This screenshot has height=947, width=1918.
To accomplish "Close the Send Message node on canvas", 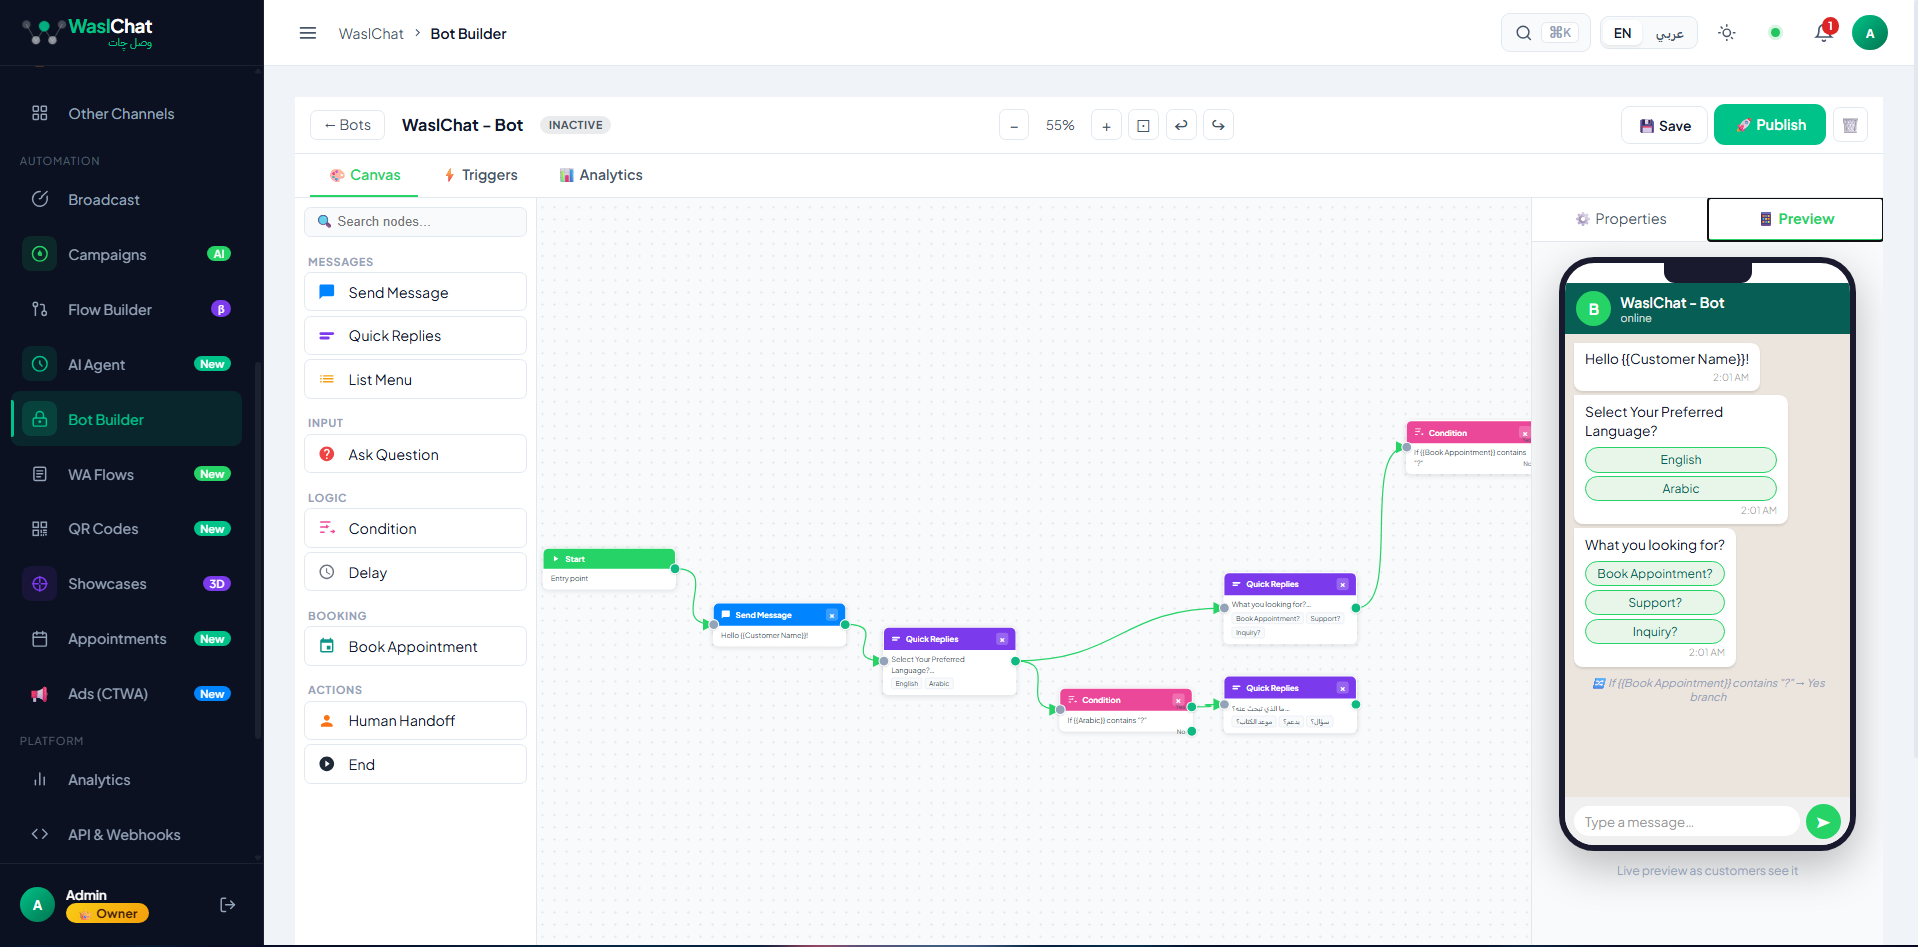I will (831, 615).
